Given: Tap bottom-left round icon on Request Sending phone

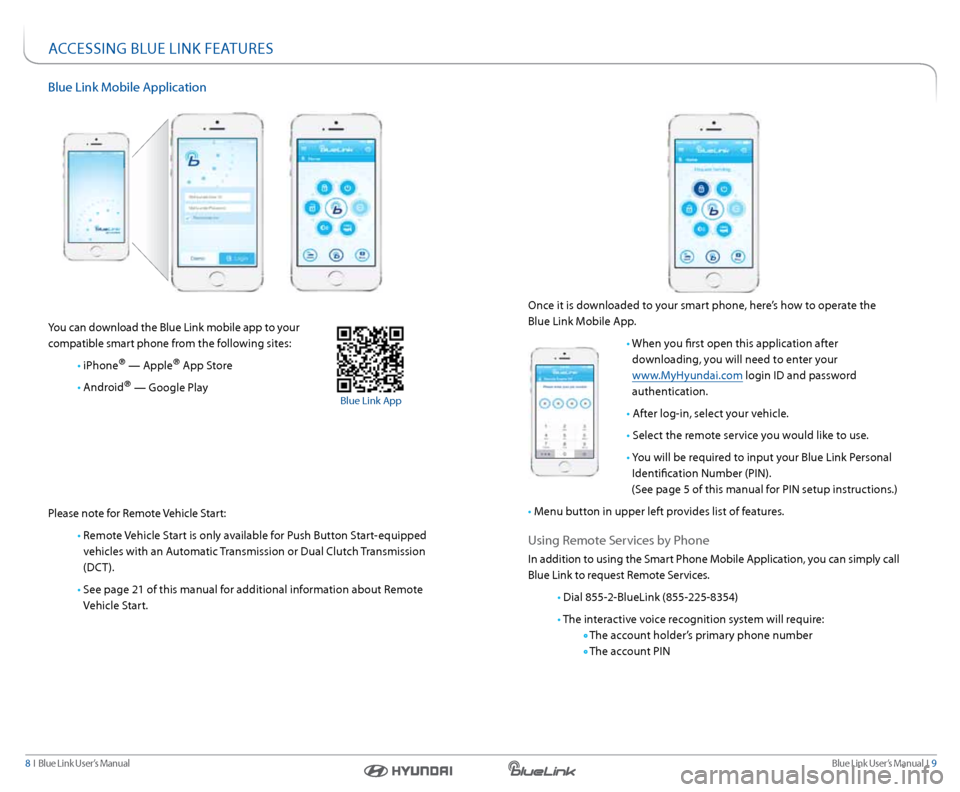Looking at the screenshot, I should pyautogui.click(x=687, y=257).
